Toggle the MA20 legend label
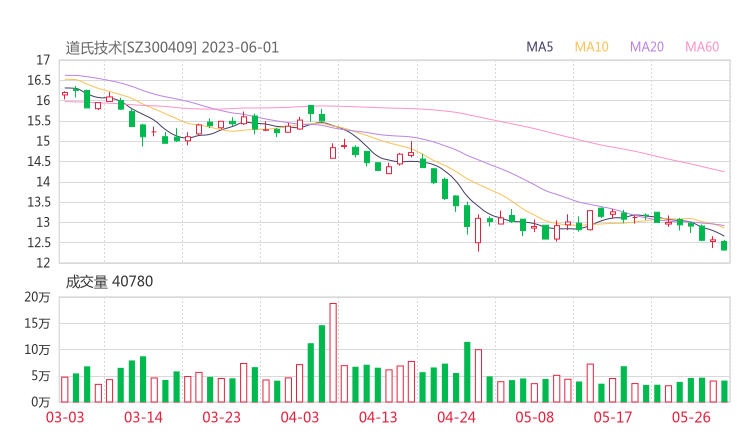740x440 pixels. pos(647,47)
